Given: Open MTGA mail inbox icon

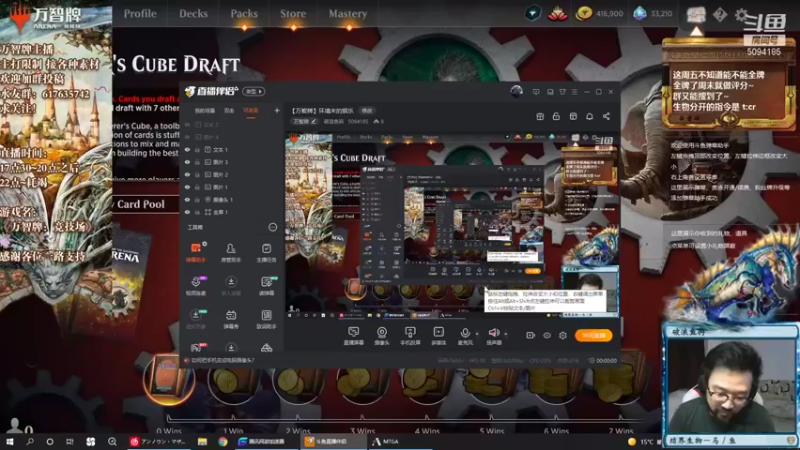Looking at the screenshot, I should coord(696,14).
